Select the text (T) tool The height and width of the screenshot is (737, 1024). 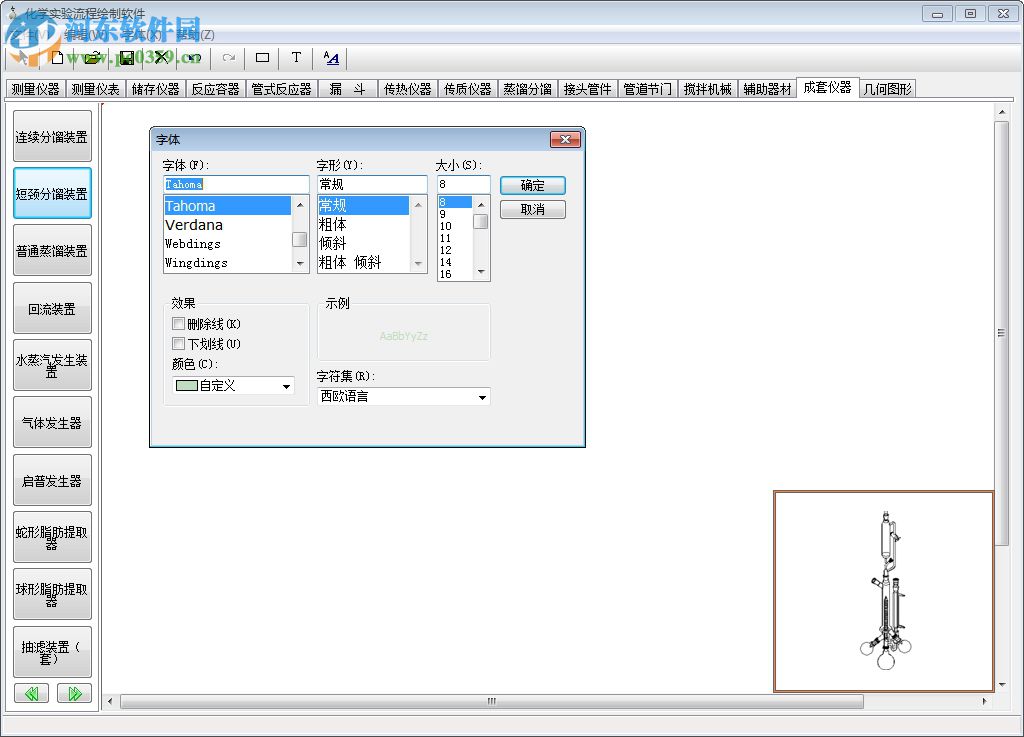[x=295, y=57]
